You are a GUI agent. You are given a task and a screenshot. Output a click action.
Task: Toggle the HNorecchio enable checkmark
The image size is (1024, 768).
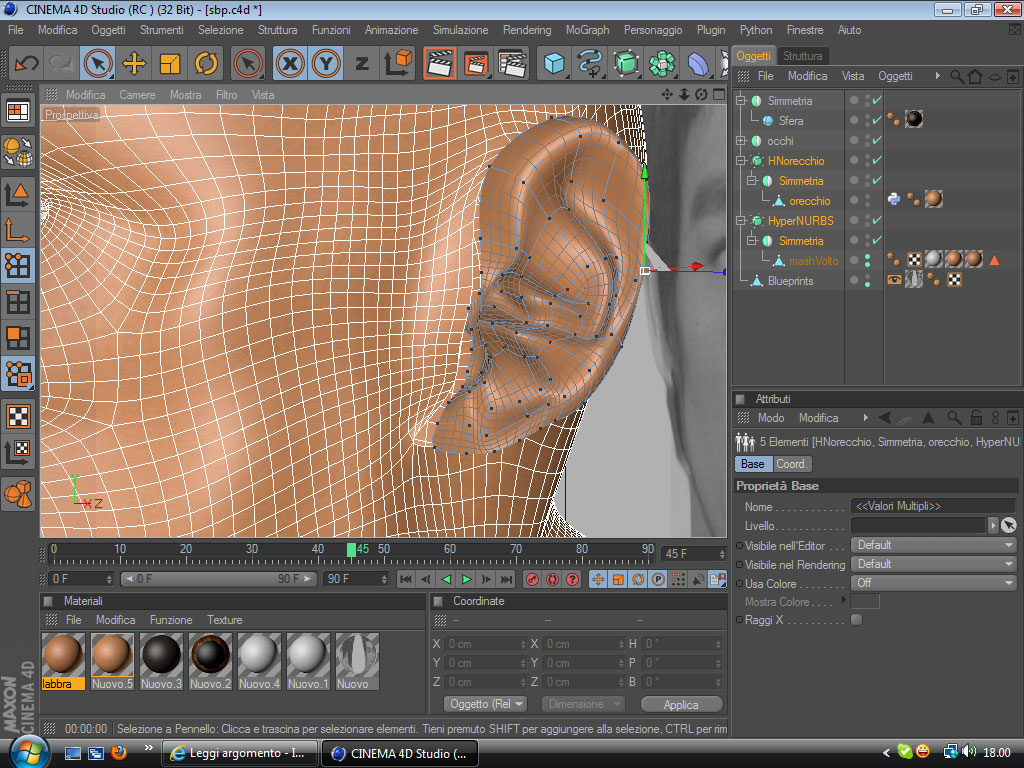click(877, 160)
